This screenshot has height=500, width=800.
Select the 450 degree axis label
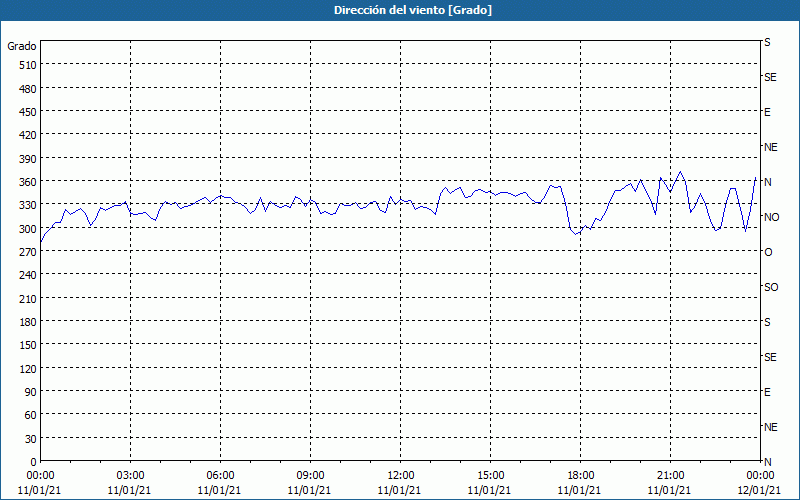(29, 112)
